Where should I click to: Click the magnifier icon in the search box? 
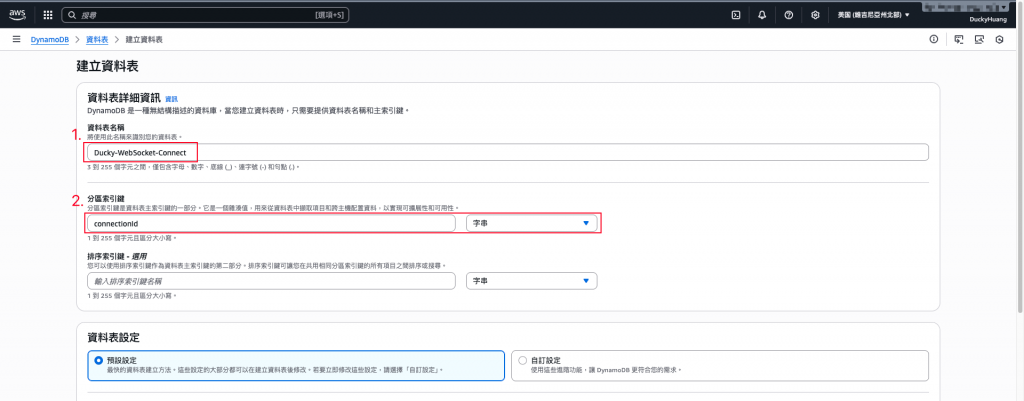coord(72,14)
